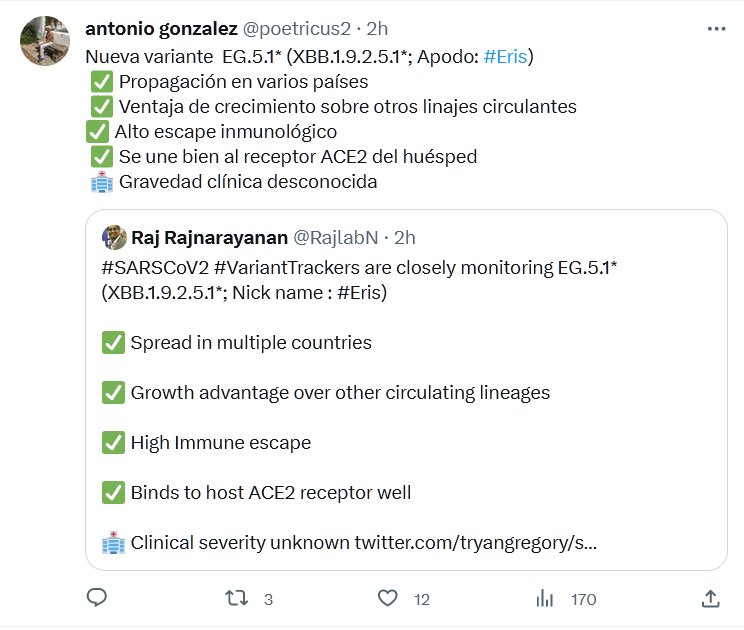Click check mark beside 'Spread in multiple countries'
744x630 pixels.
click(x=113, y=343)
